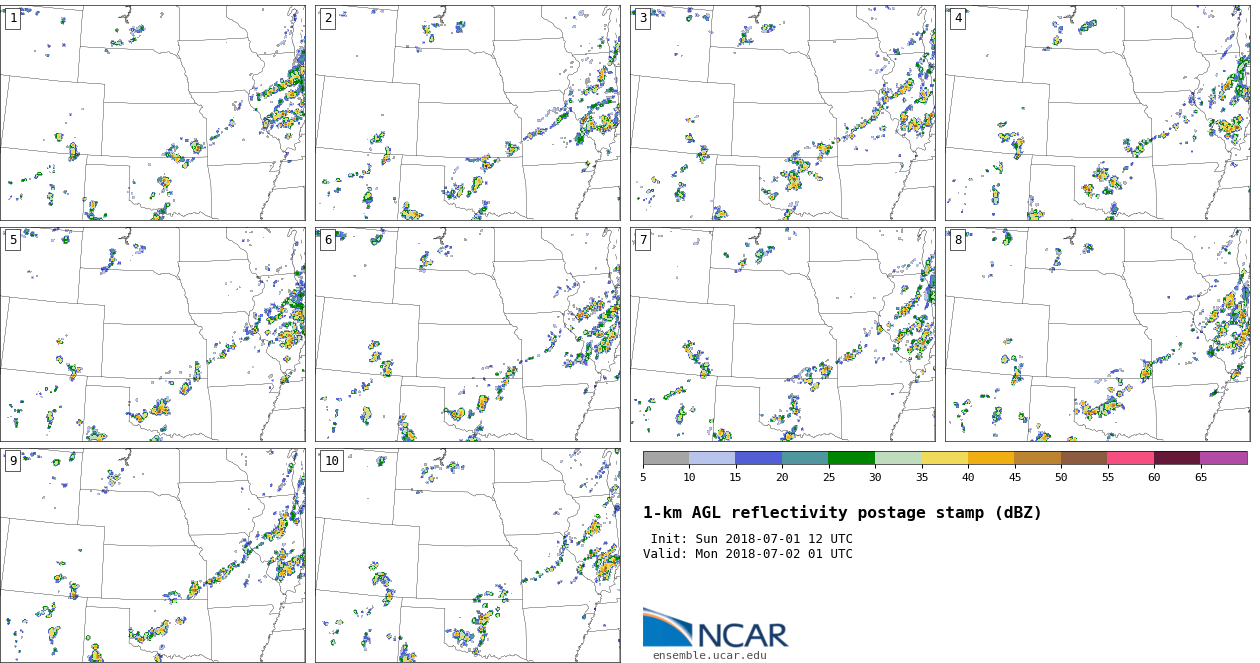The image size is (1260, 663).
Task: Click the NCAR logo
Action: coord(715,629)
